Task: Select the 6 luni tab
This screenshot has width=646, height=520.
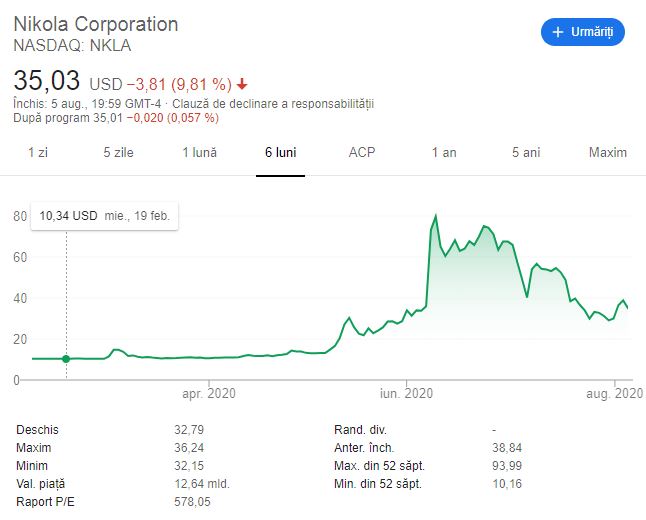Action: (280, 152)
